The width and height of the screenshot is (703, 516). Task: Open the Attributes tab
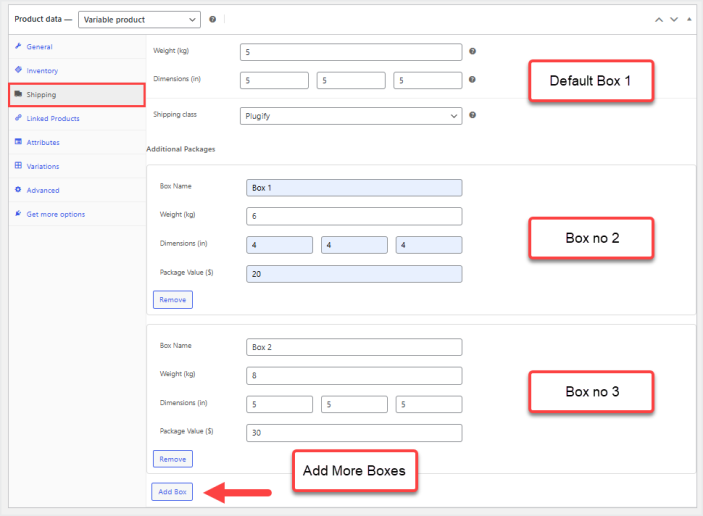click(77, 142)
